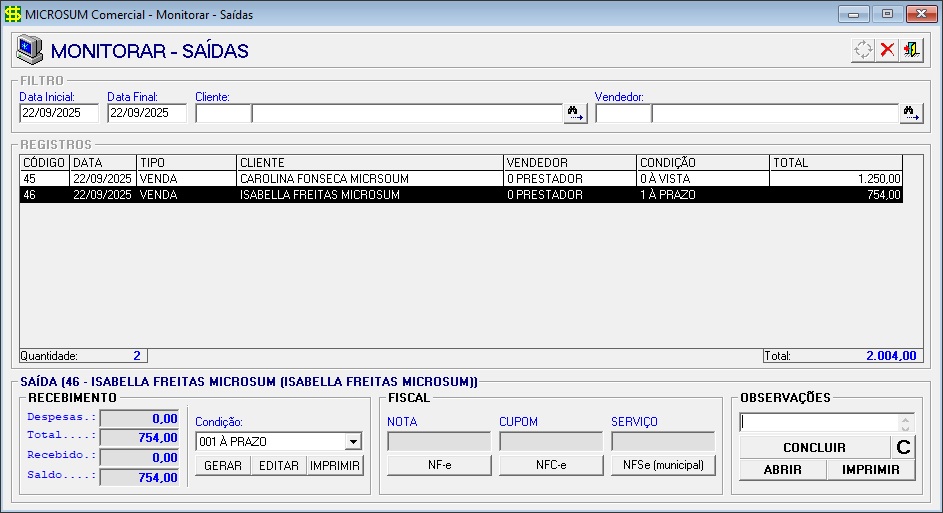943x513 pixels.
Task: Click the Saldo value field
Action: point(139,478)
